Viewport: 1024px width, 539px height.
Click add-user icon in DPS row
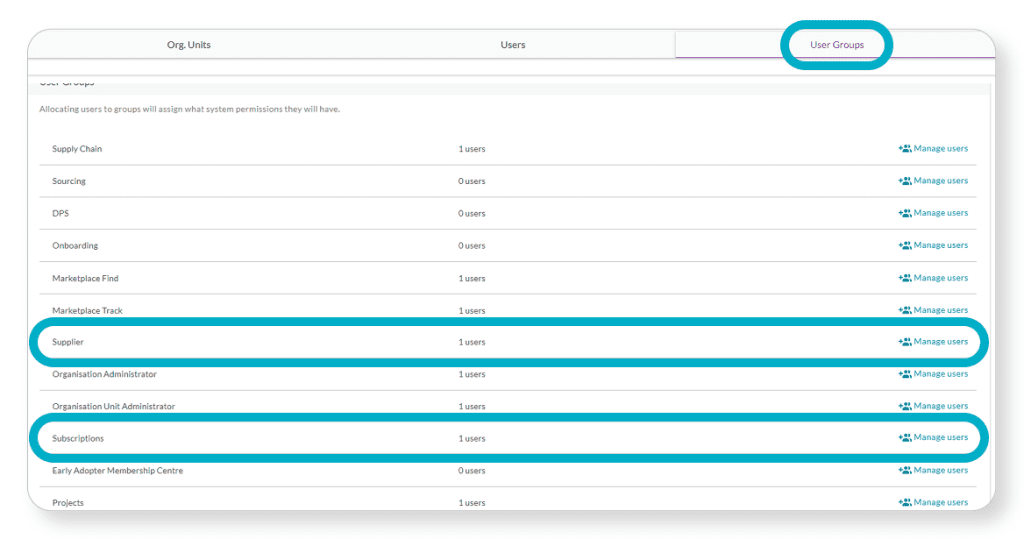905,213
